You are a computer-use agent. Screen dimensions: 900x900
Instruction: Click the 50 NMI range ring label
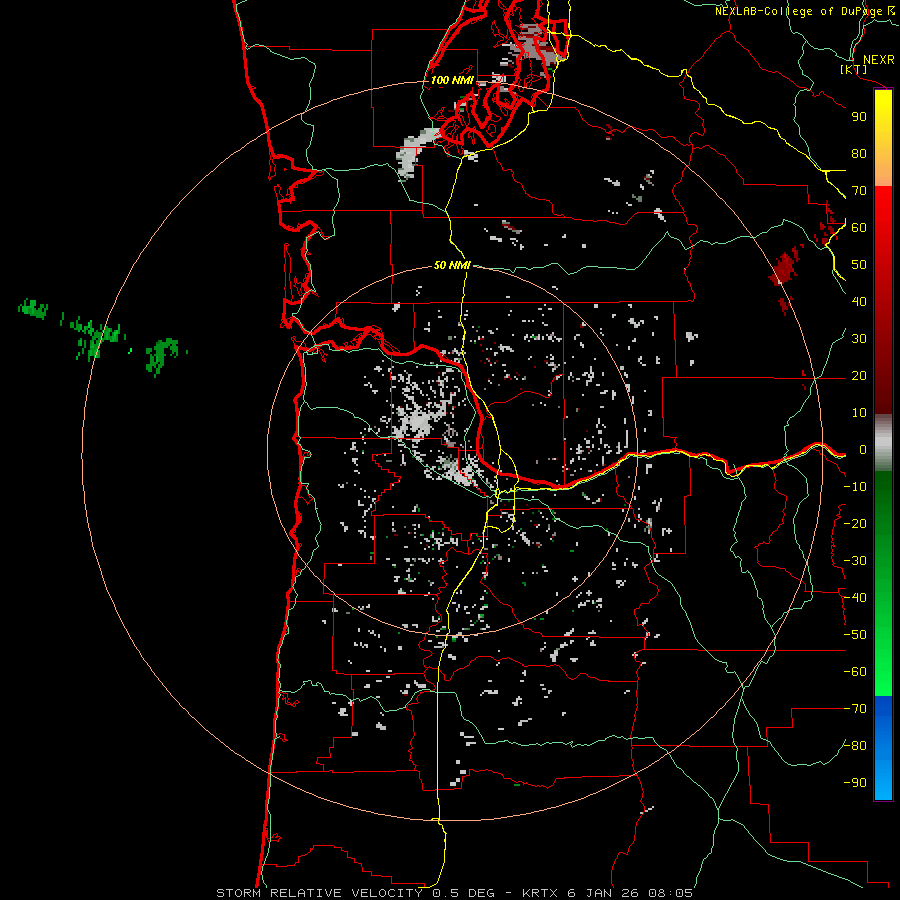[452, 265]
